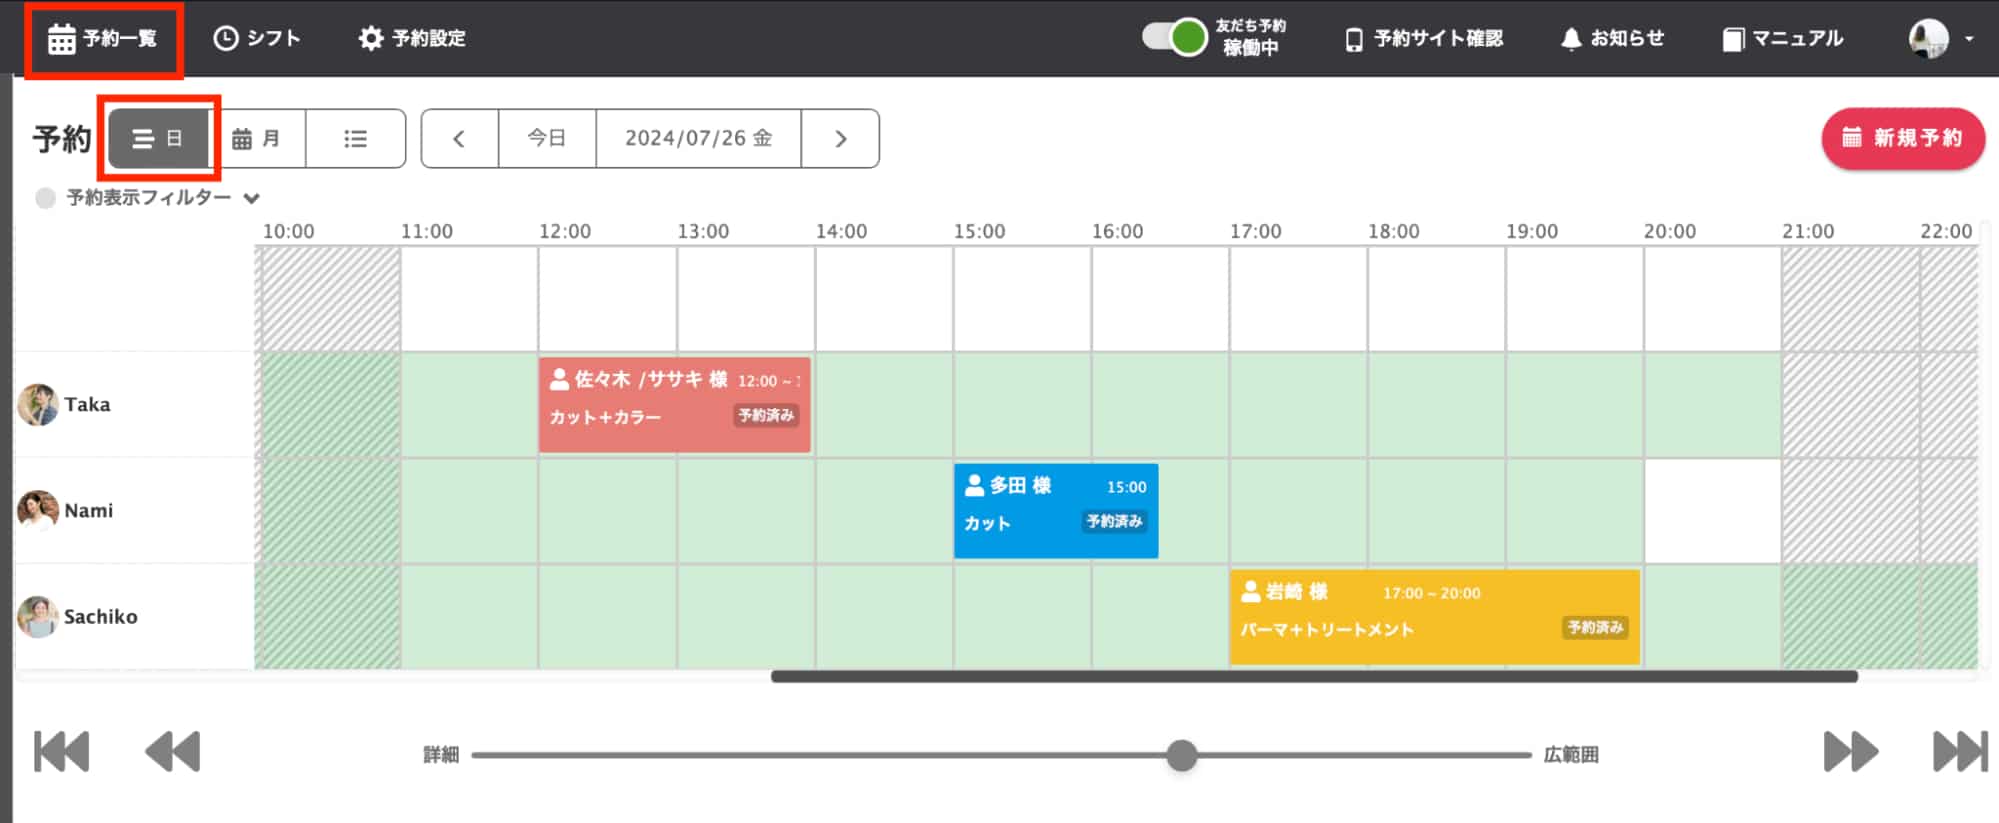Viewport: 1999px width, 823px height.
Task: Expand 予約表示フィルター filter
Action: point(163,197)
